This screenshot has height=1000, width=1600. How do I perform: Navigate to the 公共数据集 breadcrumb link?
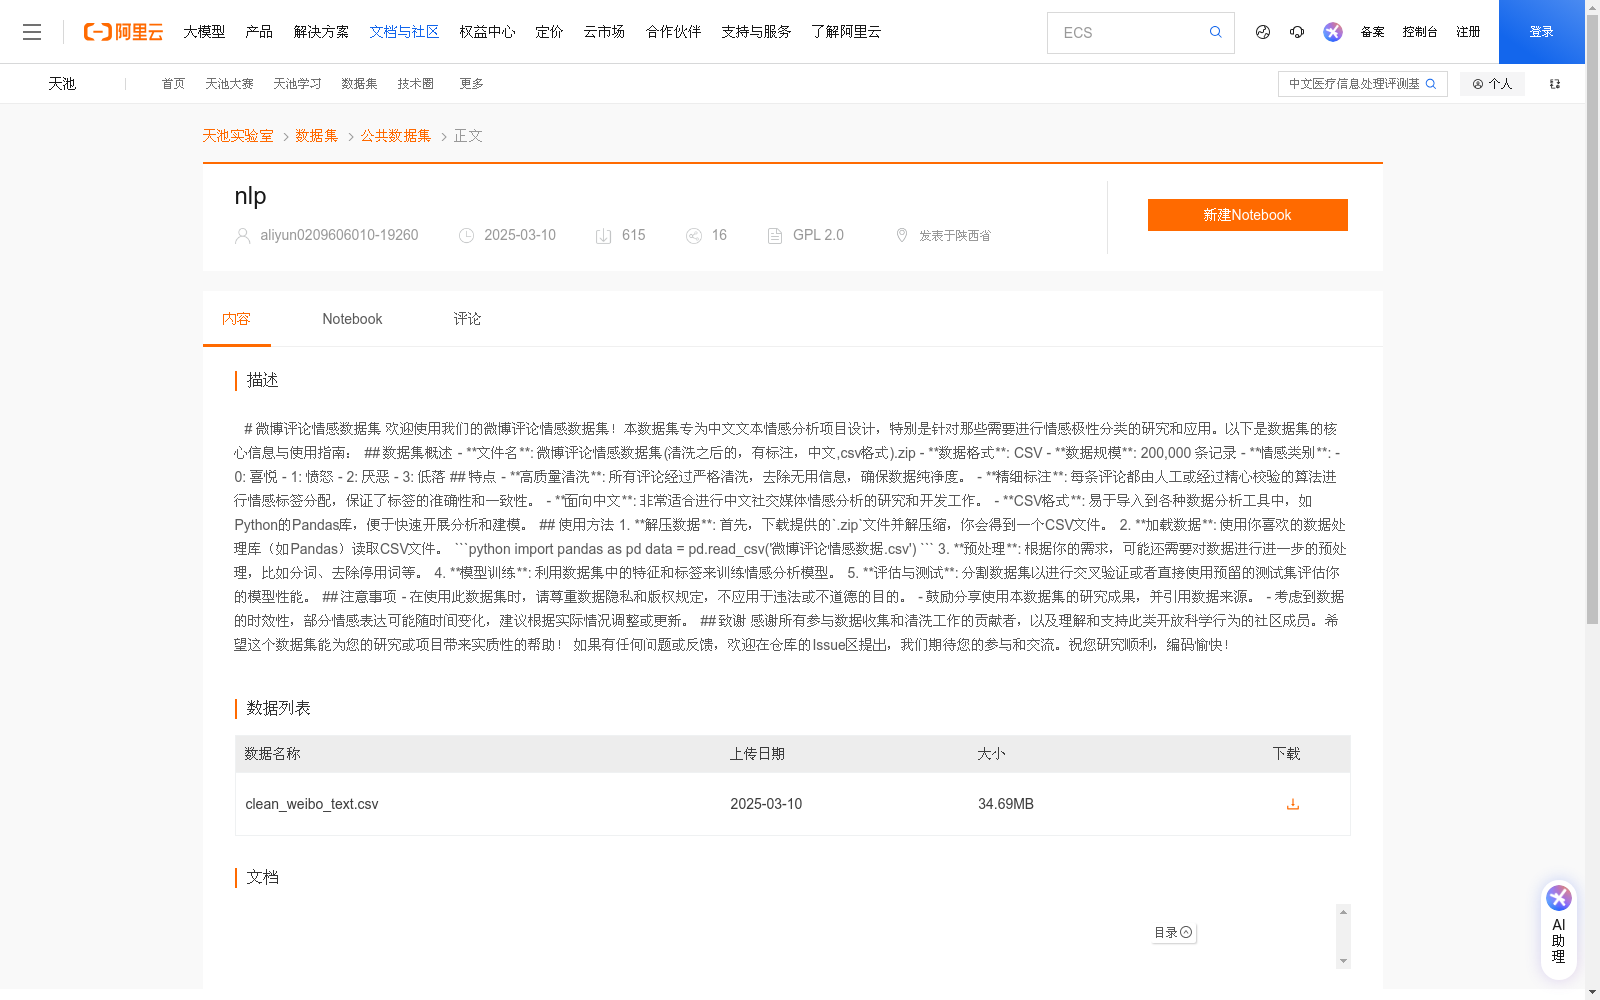pos(395,135)
